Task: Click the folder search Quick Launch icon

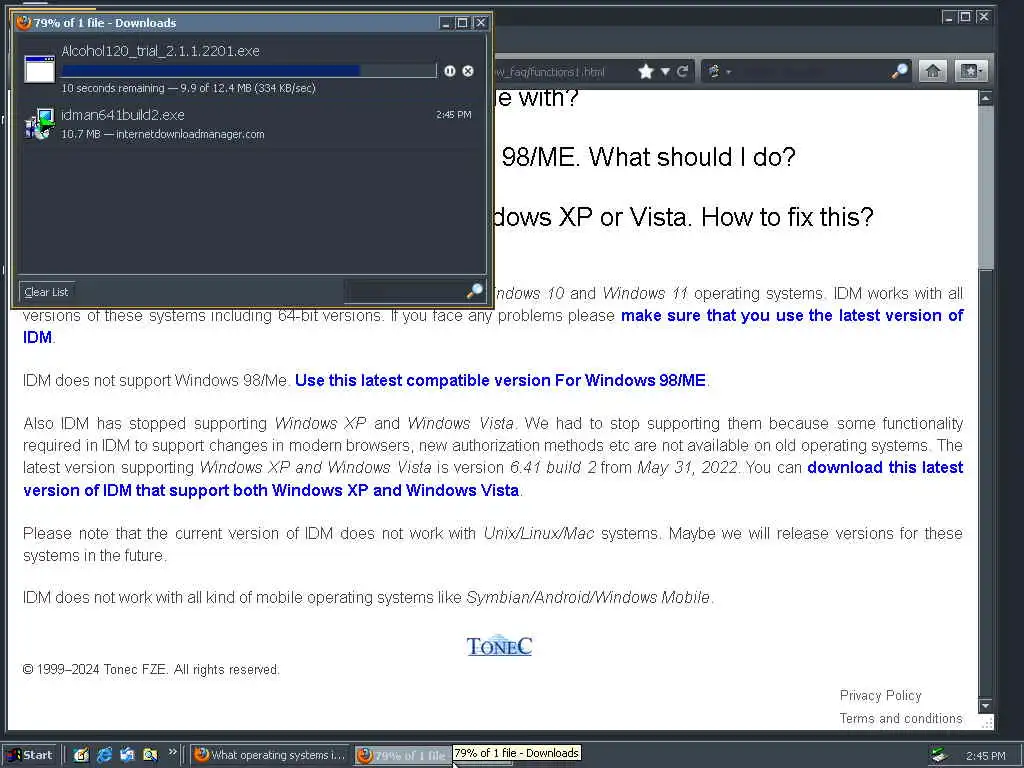Action: pos(150,755)
